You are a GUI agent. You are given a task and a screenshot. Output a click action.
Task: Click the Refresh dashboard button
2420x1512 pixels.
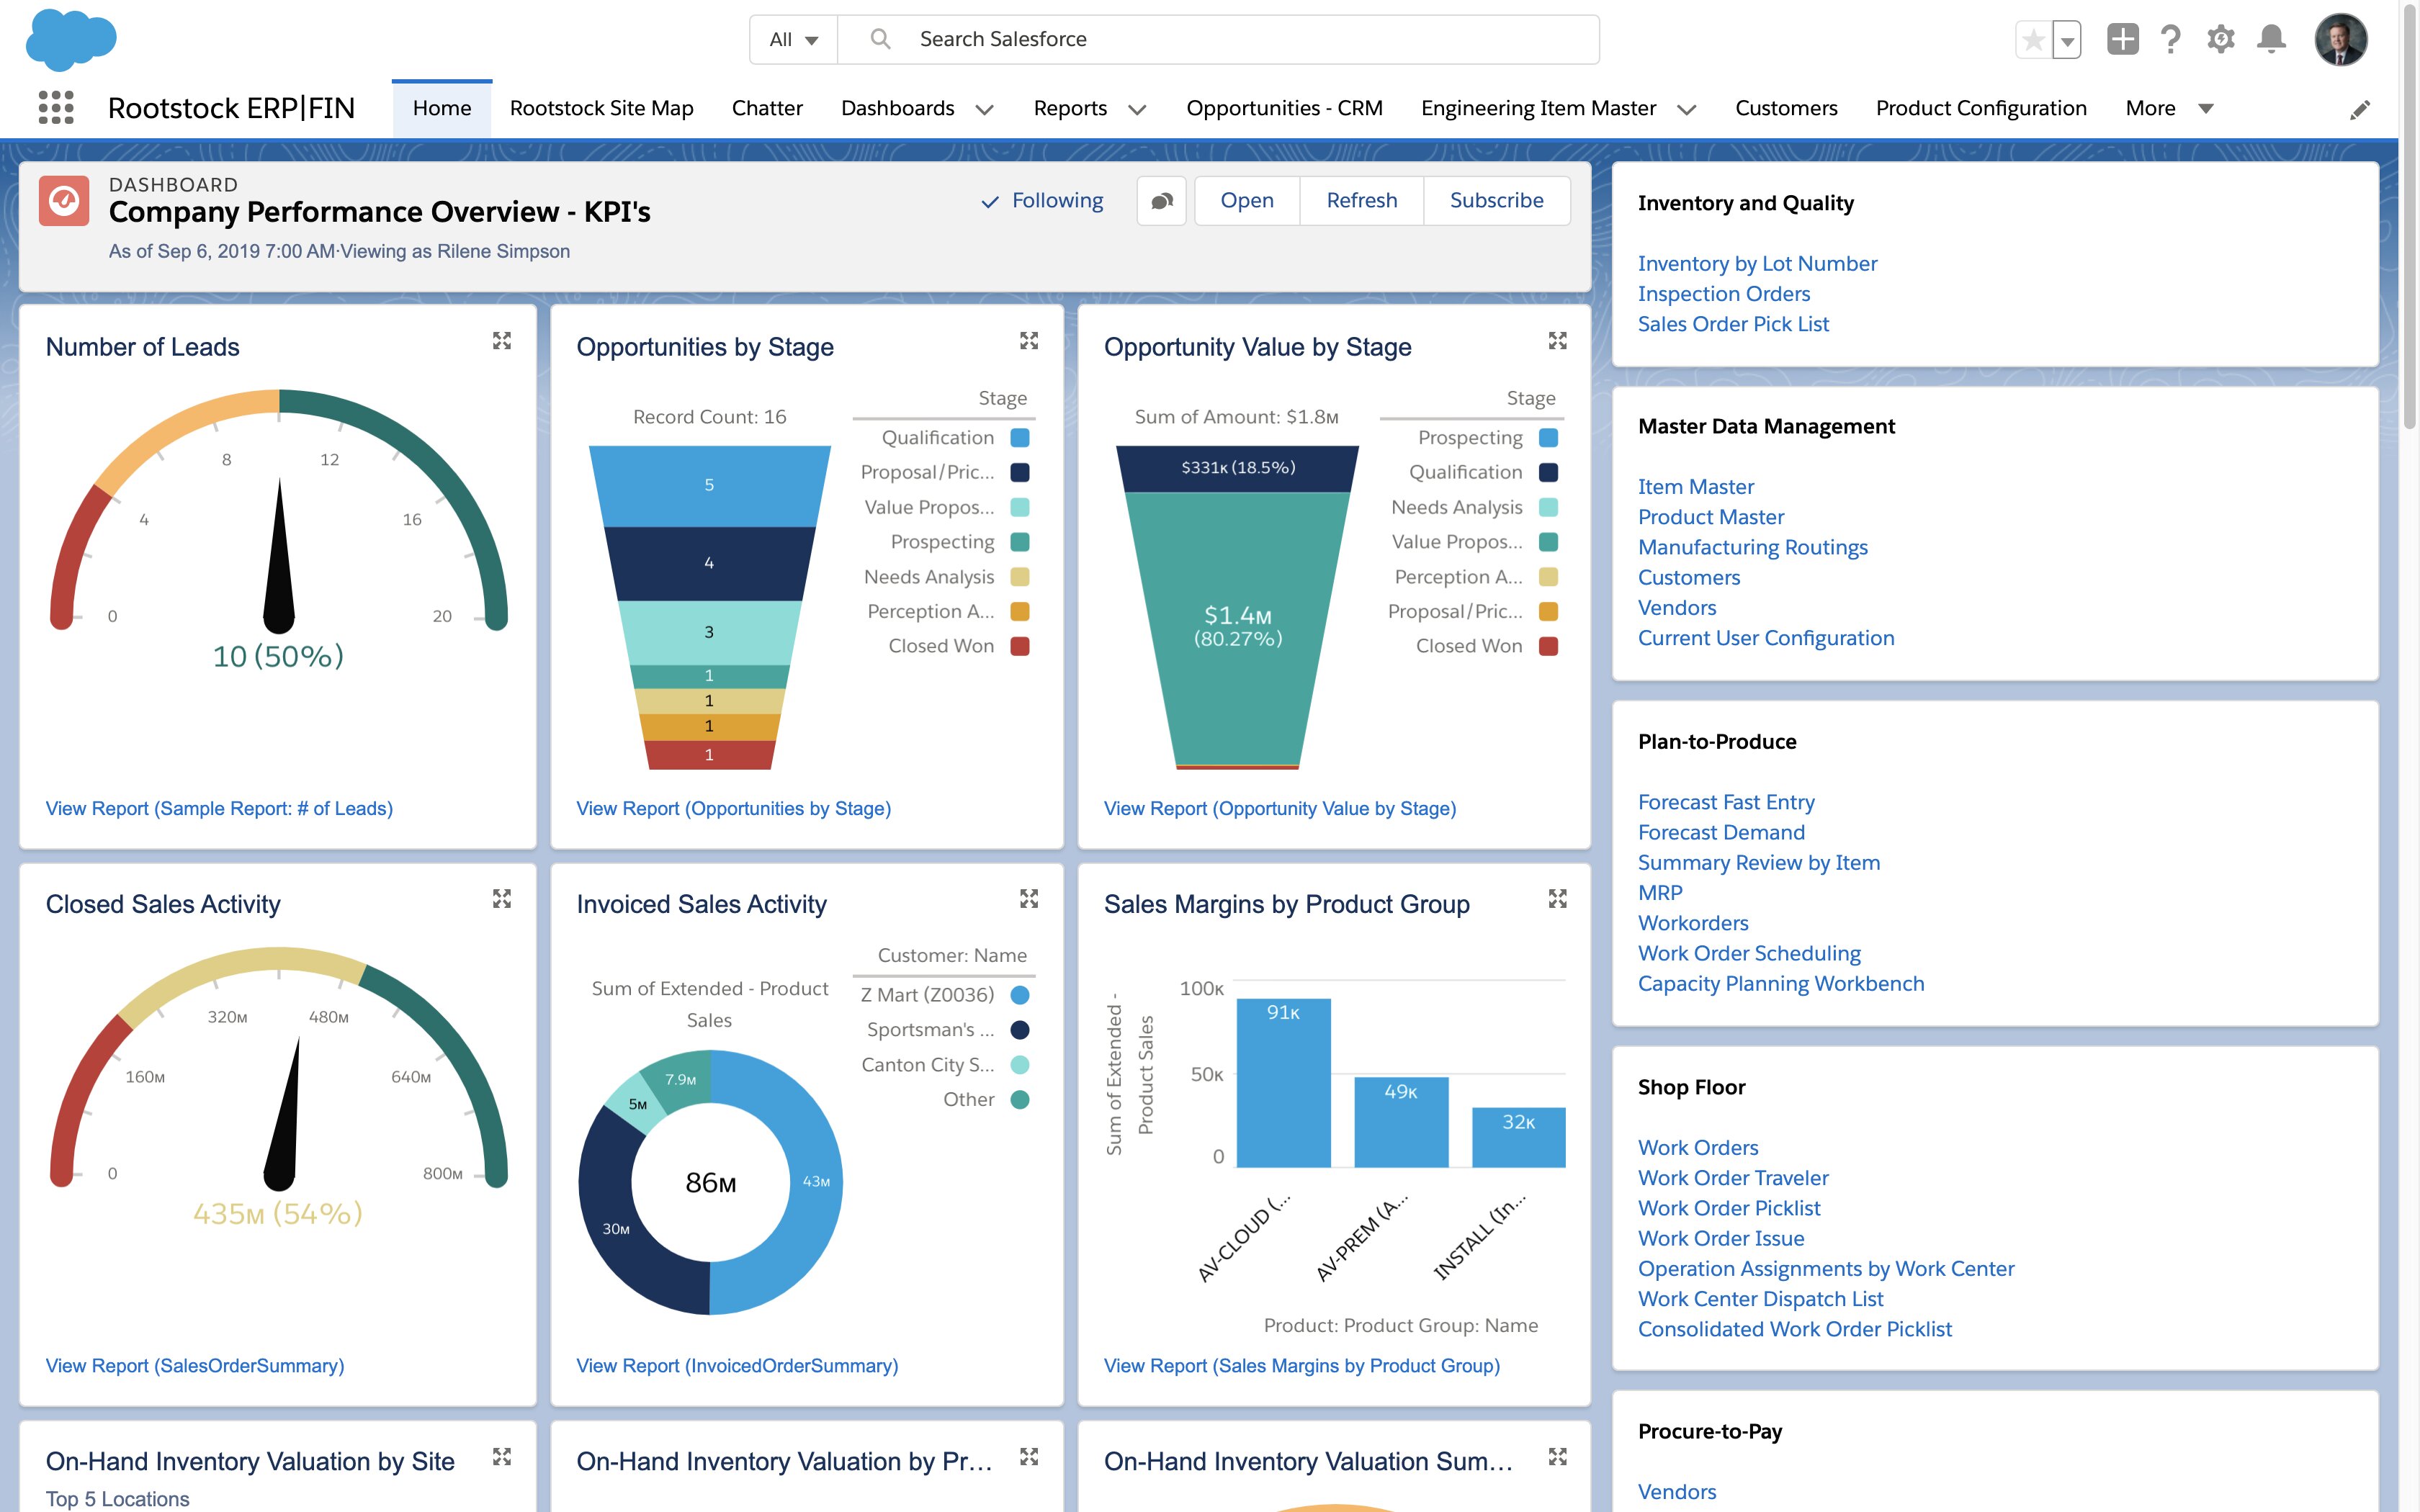coord(1361,201)
